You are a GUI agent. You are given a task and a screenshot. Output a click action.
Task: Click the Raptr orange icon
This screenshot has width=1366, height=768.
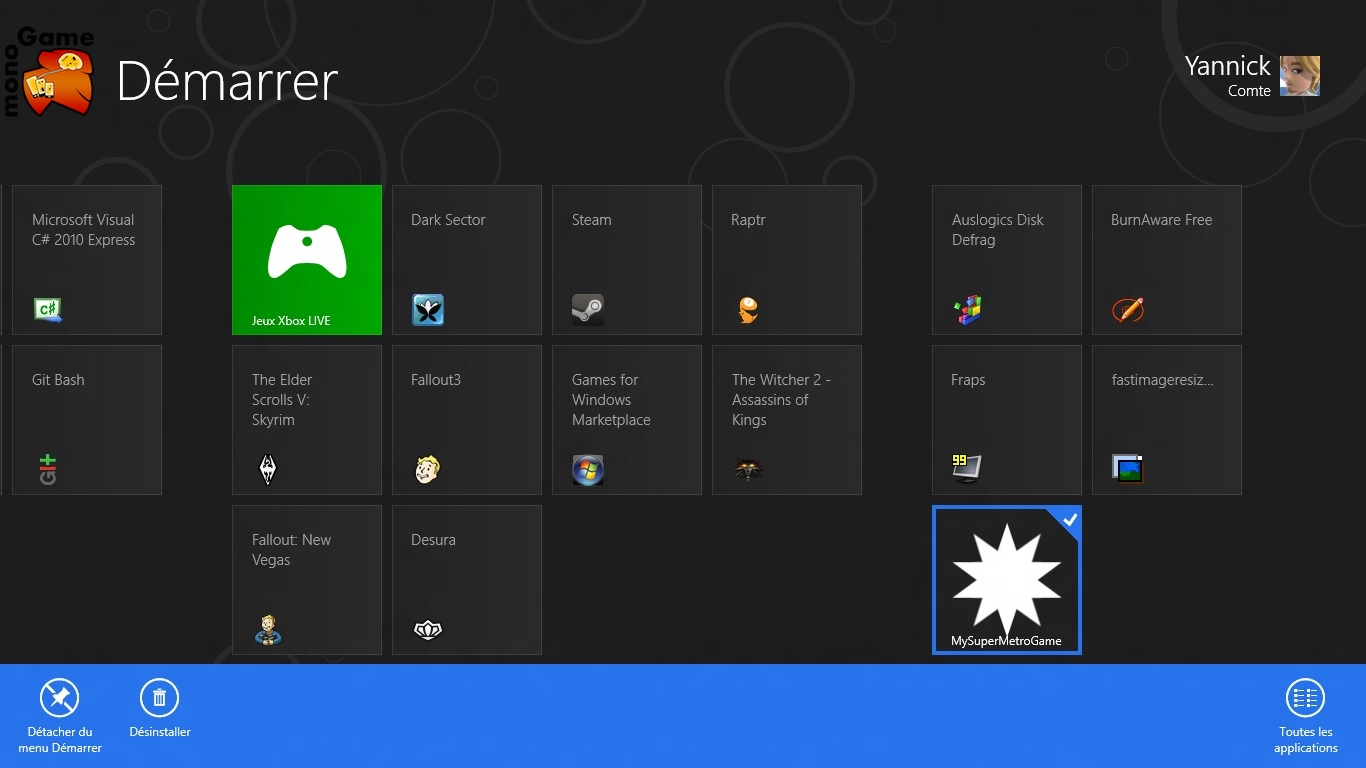point(748,310)
